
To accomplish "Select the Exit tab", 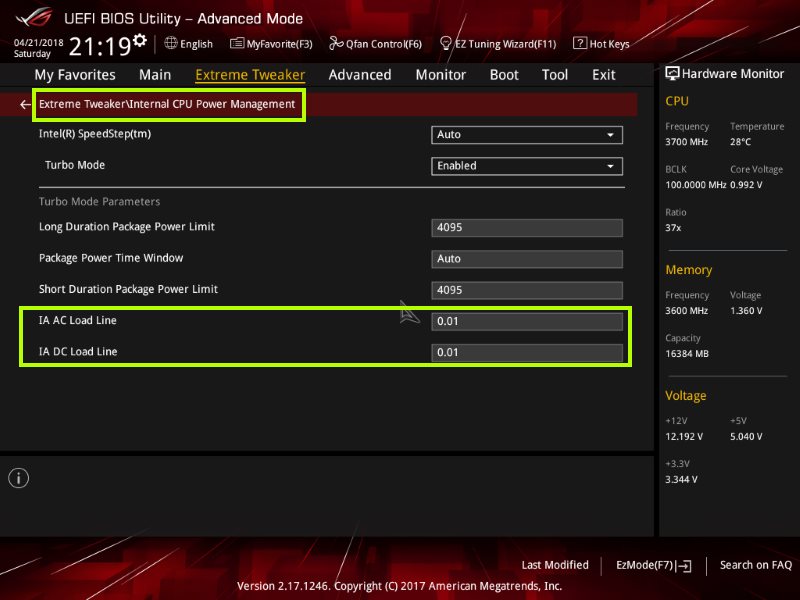I will pyautogui.click(x=604, y=75).
